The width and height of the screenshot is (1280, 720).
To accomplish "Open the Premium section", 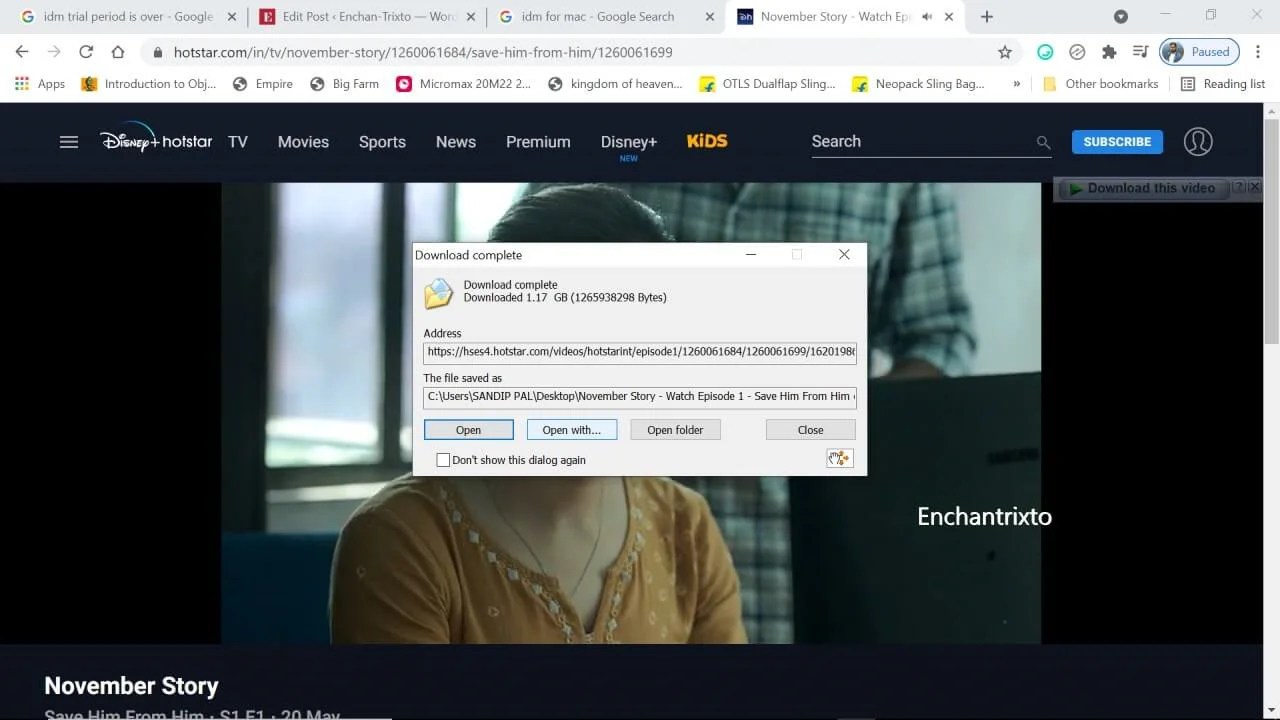I will 538,142.
